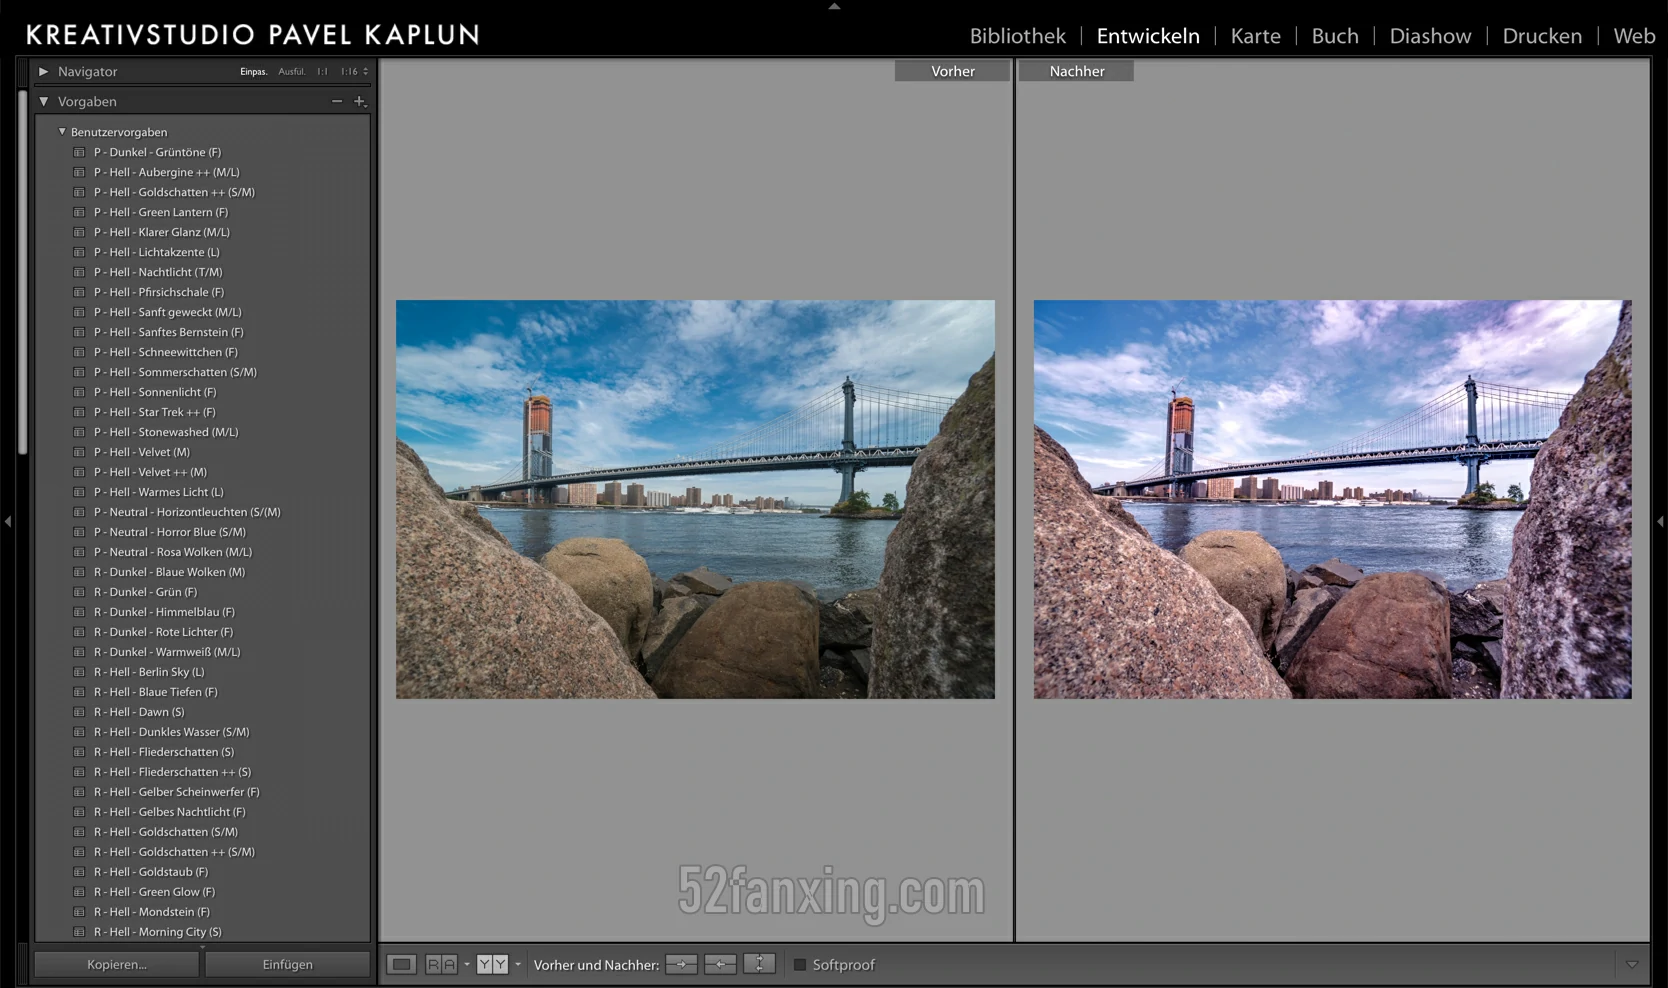The width and height of the screenshot is (1668, 988).
Task: Click preset icon beside P - Hell - Aubergine ++
Action: pyautogui.click(x=79, y=172)
